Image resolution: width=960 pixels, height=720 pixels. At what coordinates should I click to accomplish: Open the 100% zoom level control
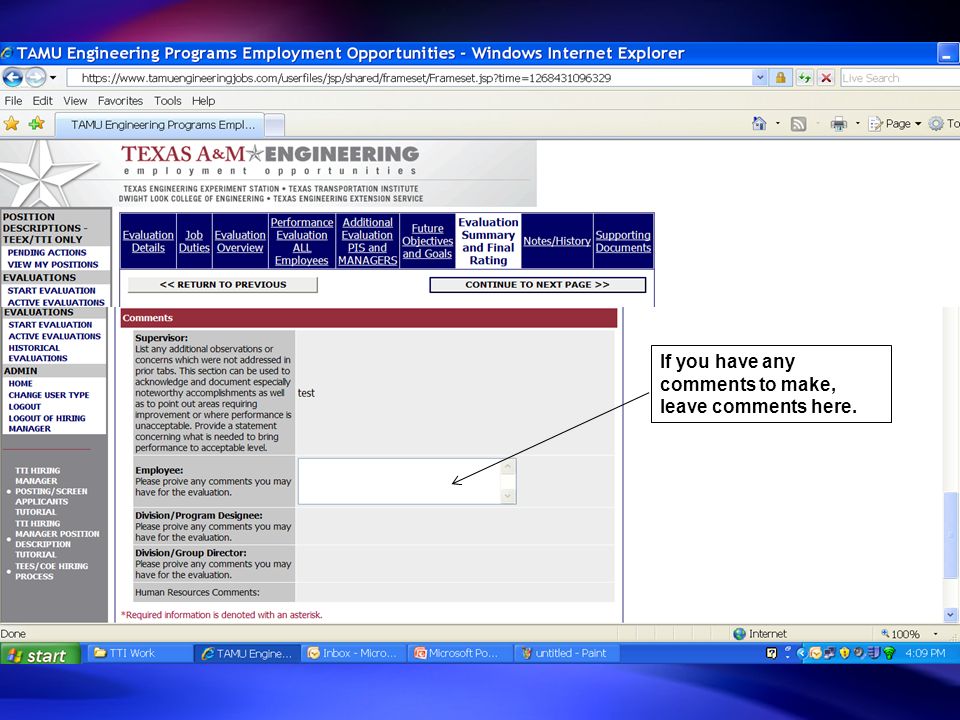900,634
